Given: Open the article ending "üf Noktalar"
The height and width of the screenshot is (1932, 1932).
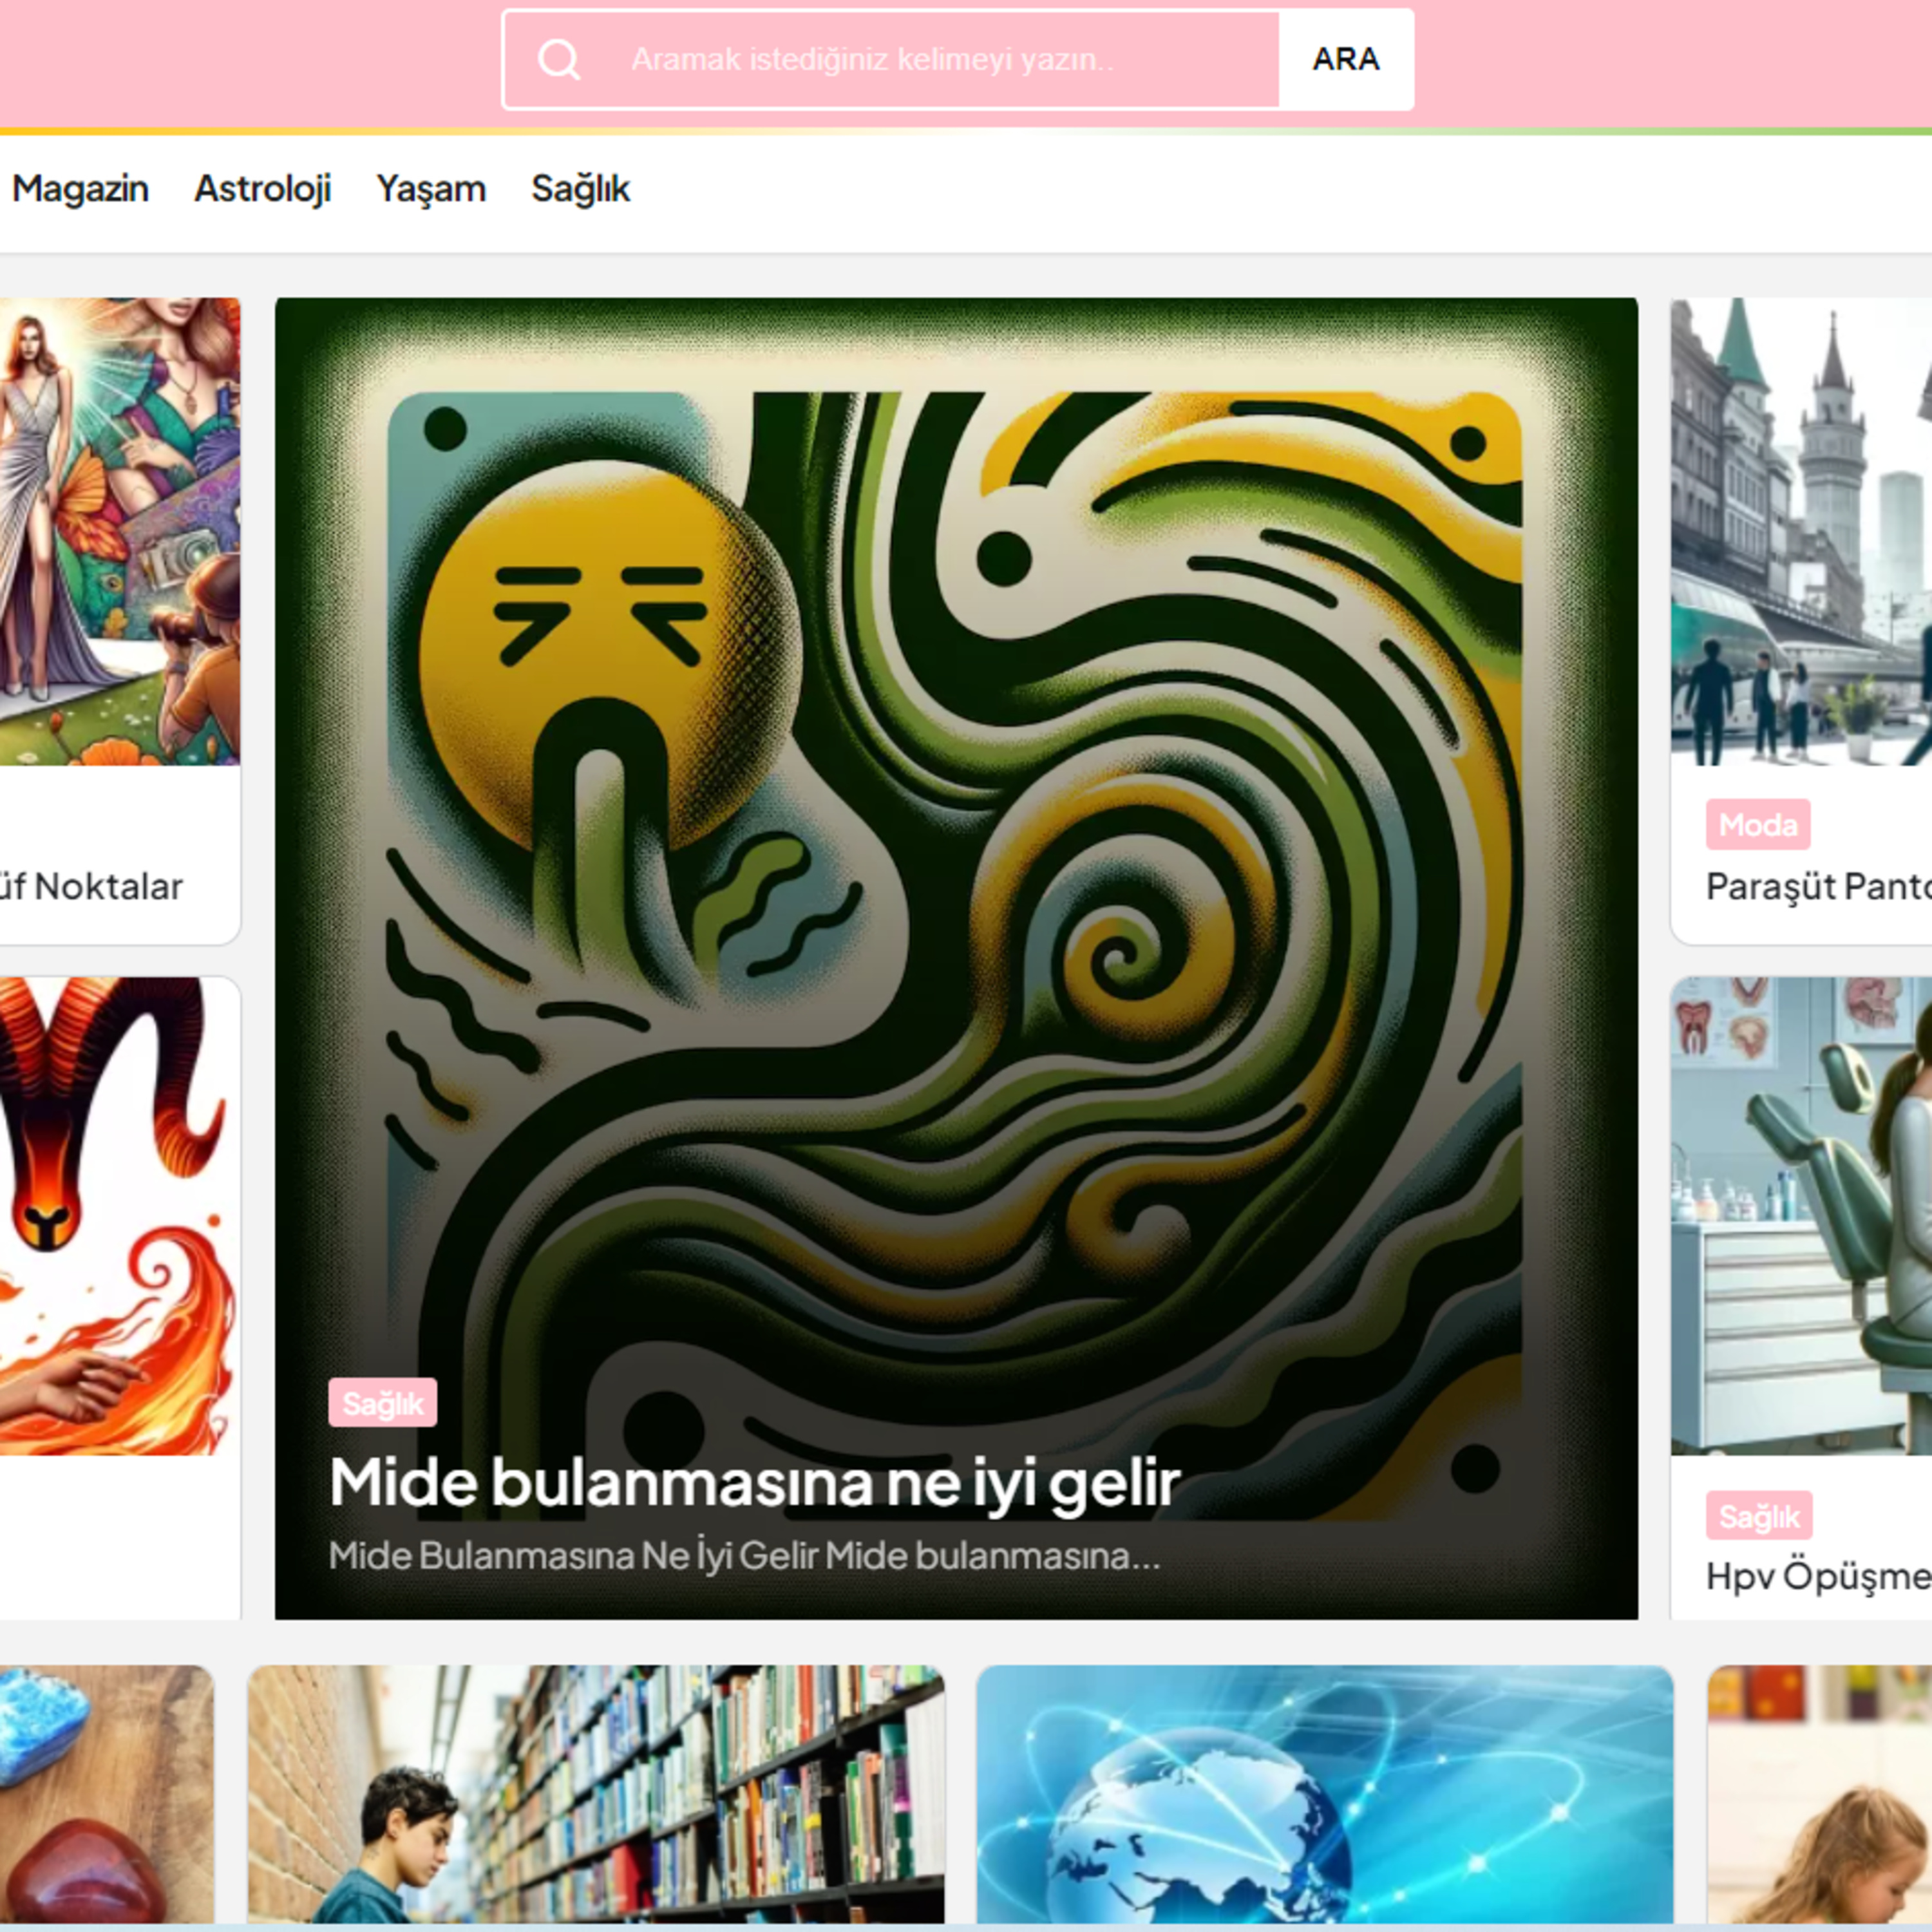Looking at the screenshot, I should [x=91, y=887].
